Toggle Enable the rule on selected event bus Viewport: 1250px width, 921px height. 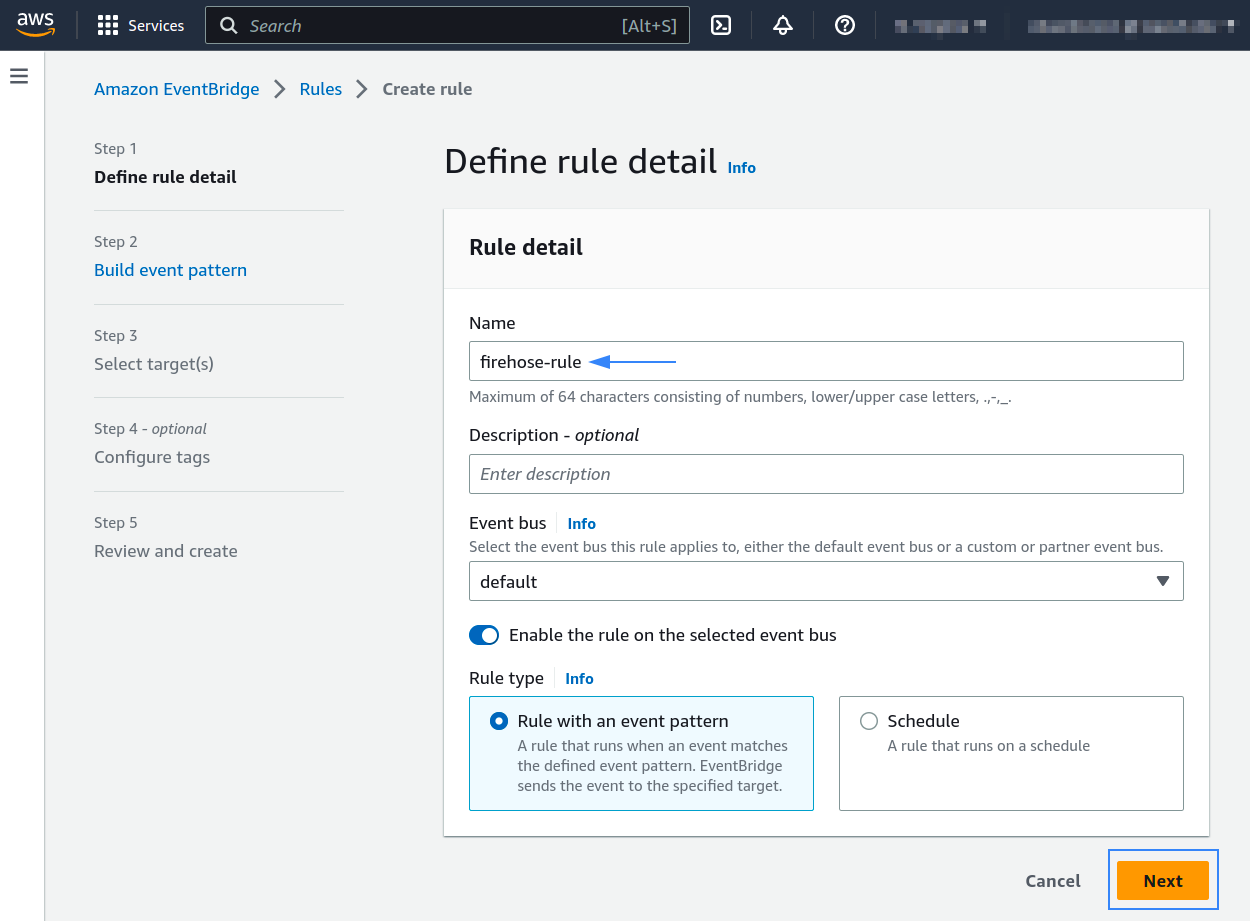(484, 635)
